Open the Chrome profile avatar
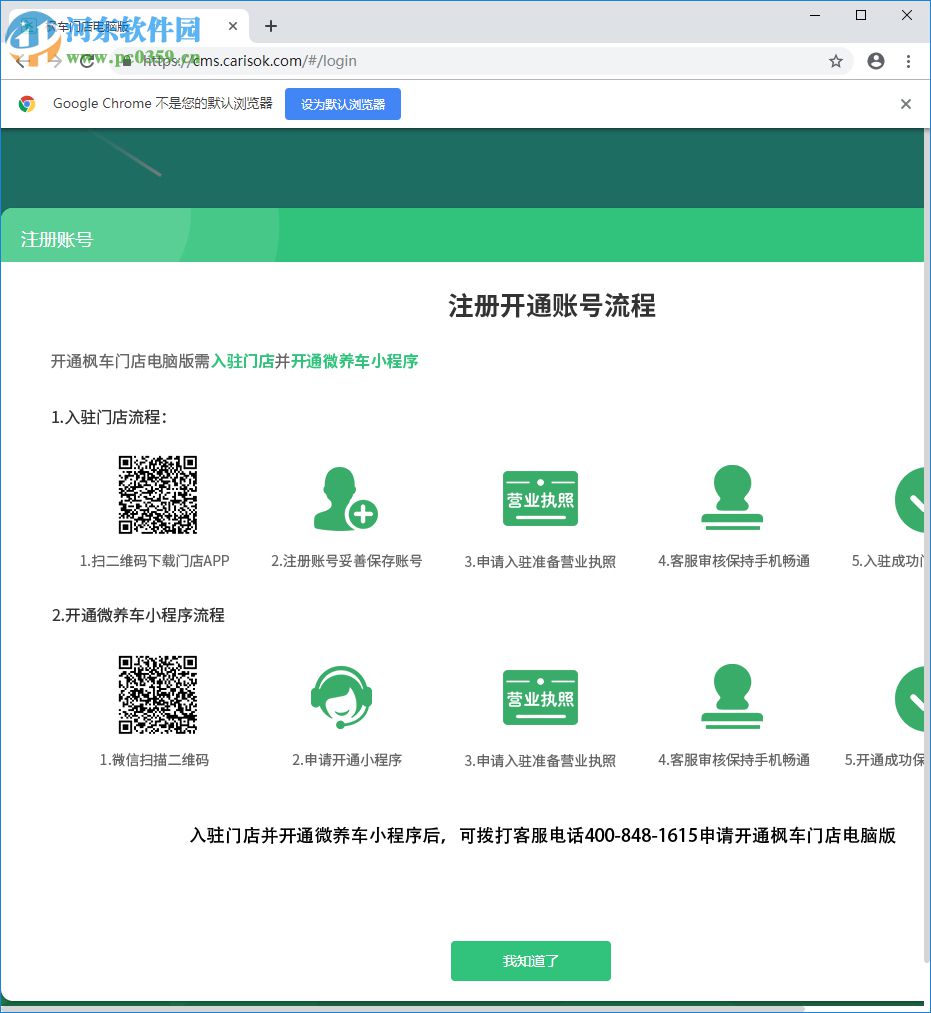The image size is (931, 1013). tap(876, 61)
